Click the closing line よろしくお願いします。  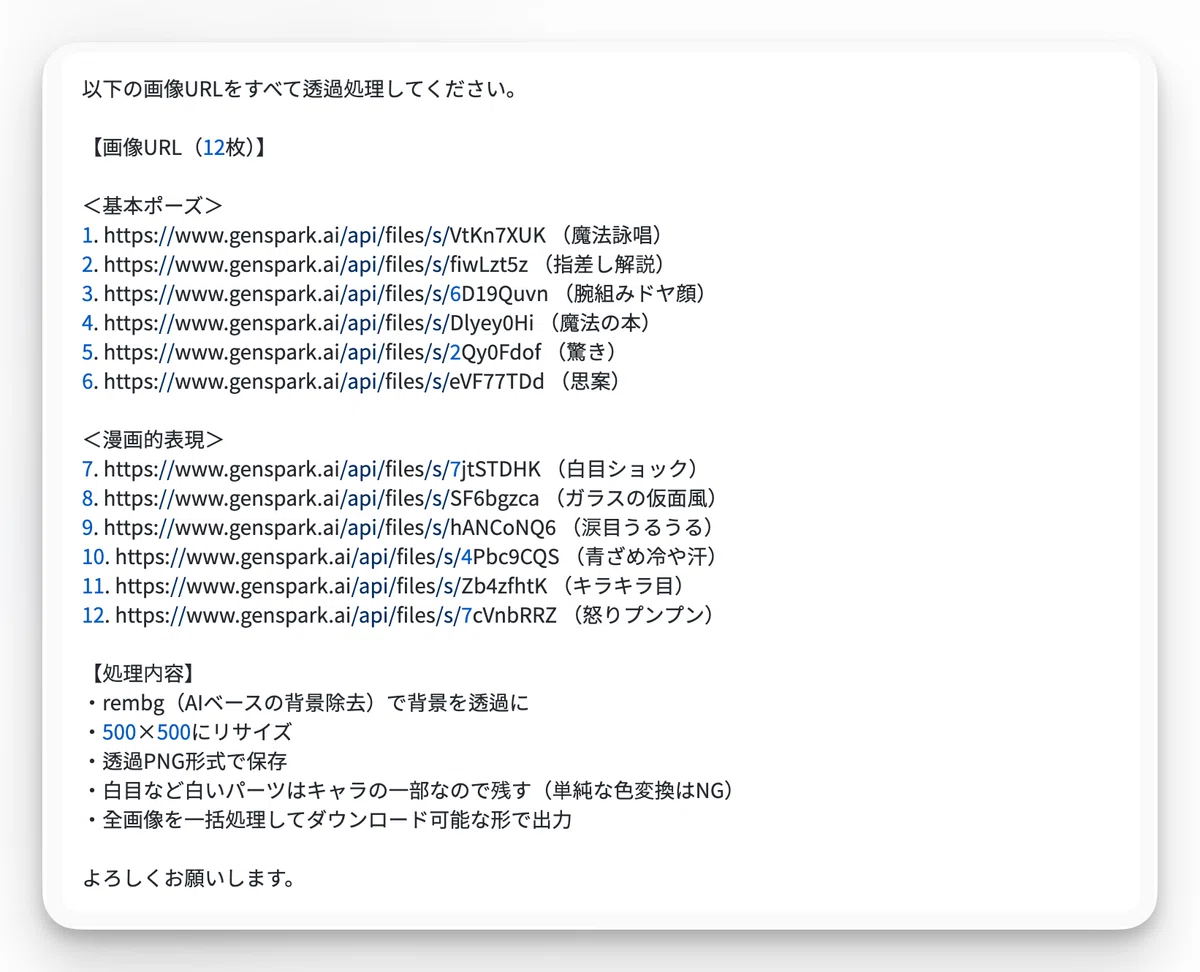(188, 878)
